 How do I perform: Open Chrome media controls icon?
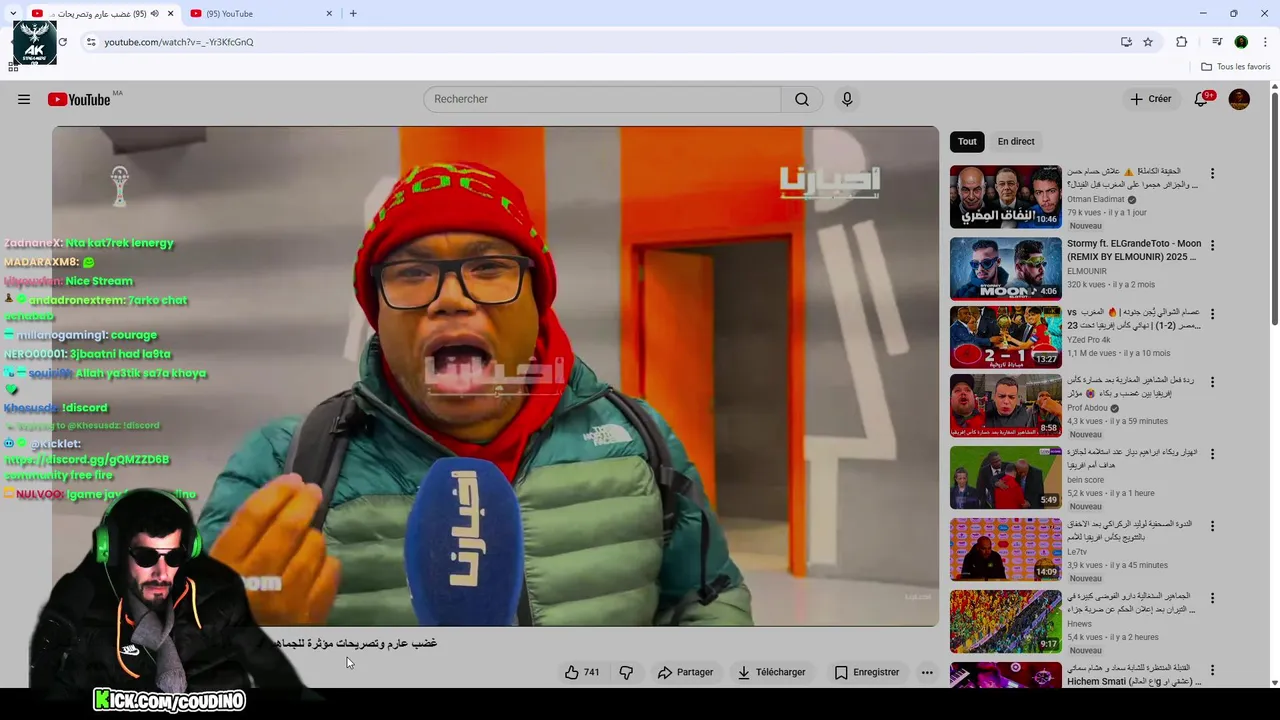[1217, 42]
